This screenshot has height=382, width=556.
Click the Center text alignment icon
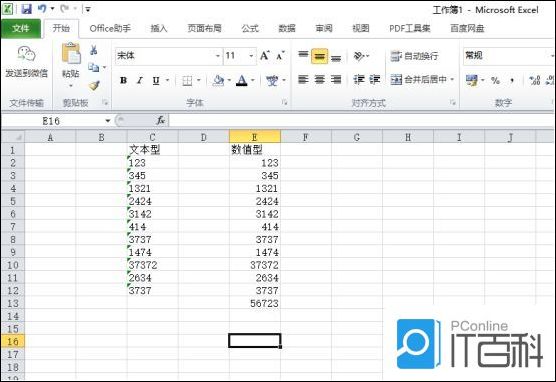pyautogui.click(x=319, y=79)
